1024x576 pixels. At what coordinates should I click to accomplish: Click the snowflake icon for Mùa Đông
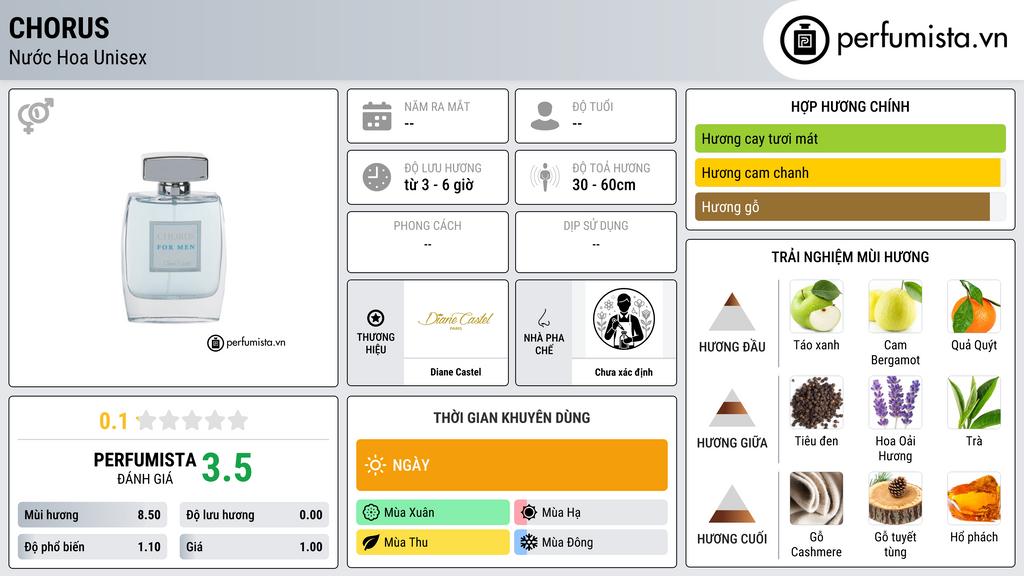point(529,542)
